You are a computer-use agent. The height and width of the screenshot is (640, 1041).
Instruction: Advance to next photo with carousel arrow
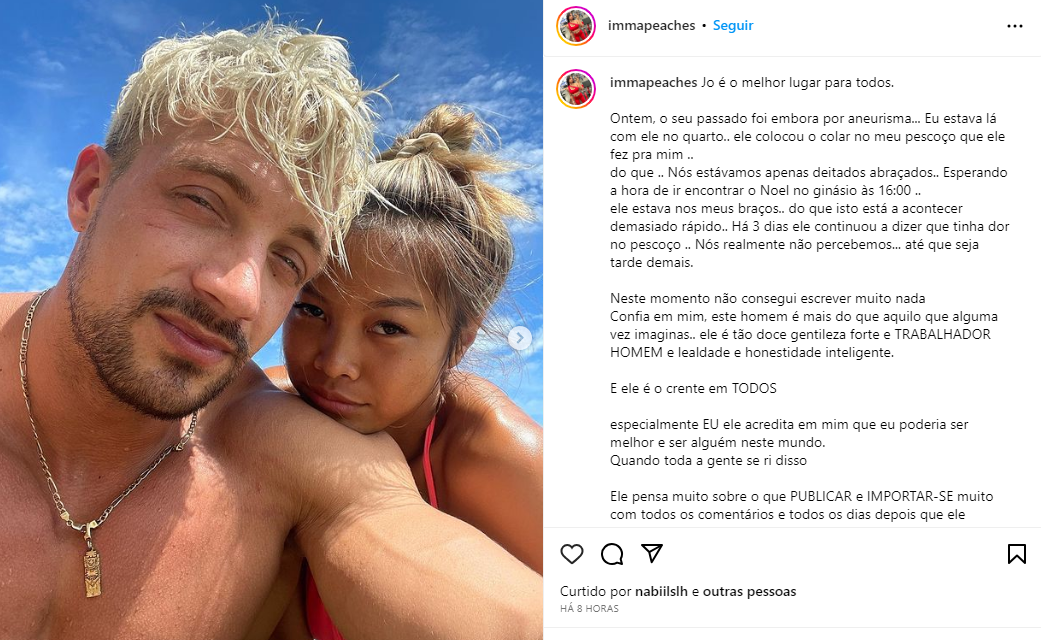pos(520,338)
